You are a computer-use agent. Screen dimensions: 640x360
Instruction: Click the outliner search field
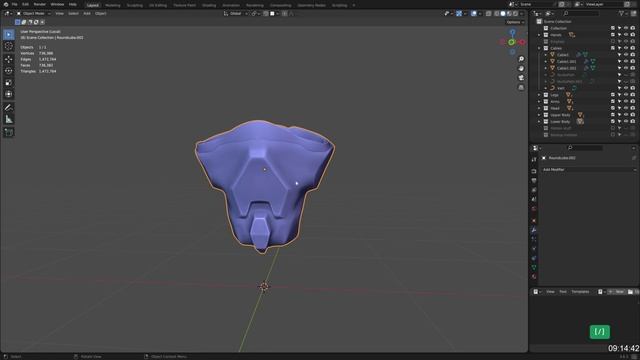[581, 13]
